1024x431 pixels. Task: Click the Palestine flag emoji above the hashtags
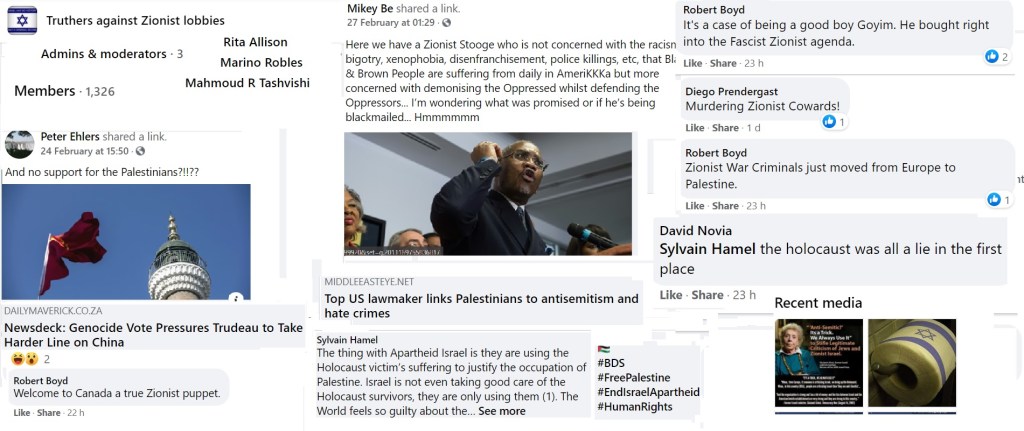[603, 349]
